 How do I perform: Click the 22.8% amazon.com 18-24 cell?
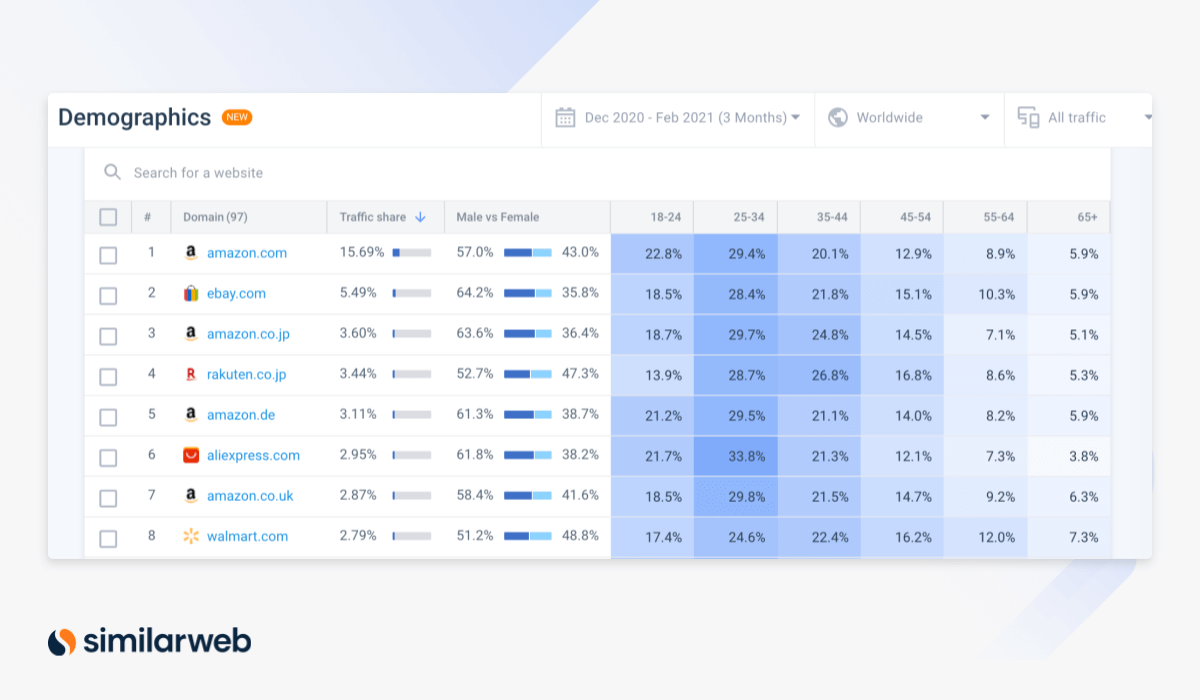click(652, 254)
